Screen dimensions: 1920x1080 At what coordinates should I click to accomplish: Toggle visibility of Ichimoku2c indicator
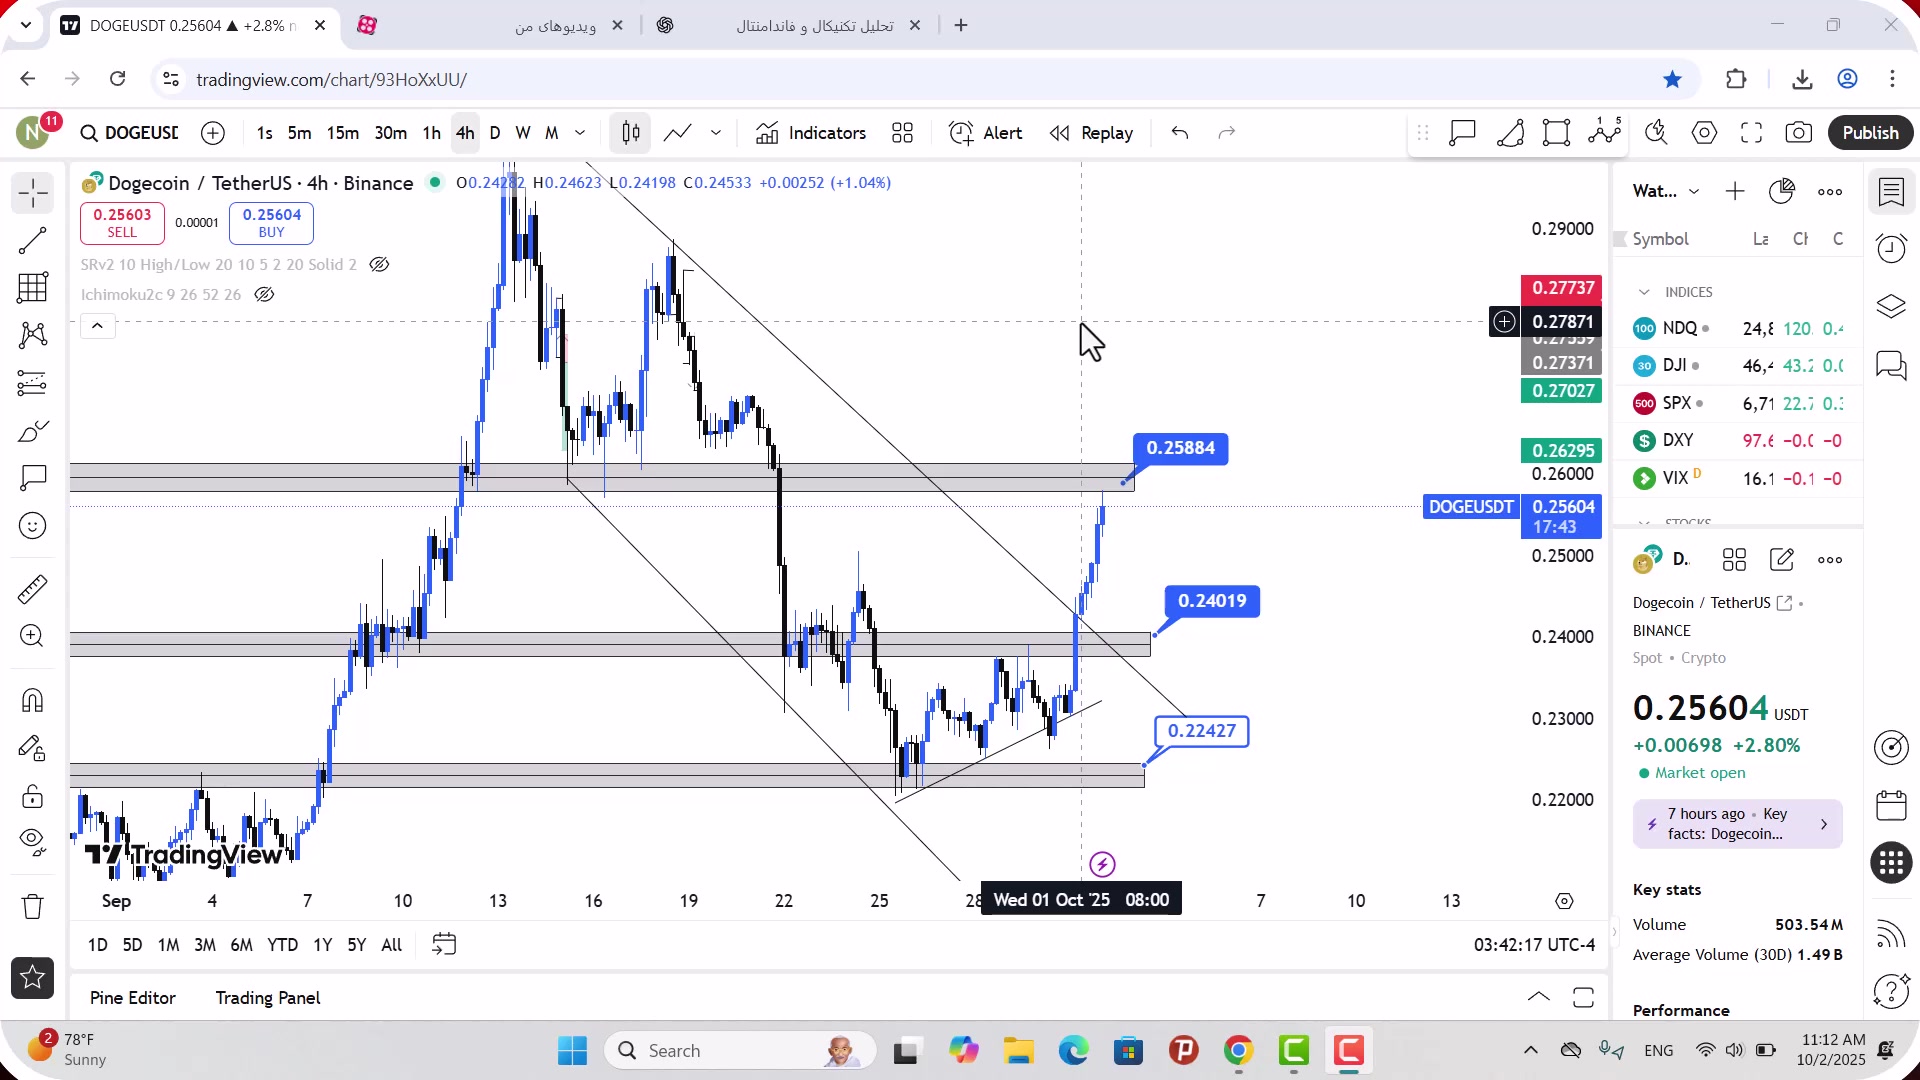tap(264, 295)
